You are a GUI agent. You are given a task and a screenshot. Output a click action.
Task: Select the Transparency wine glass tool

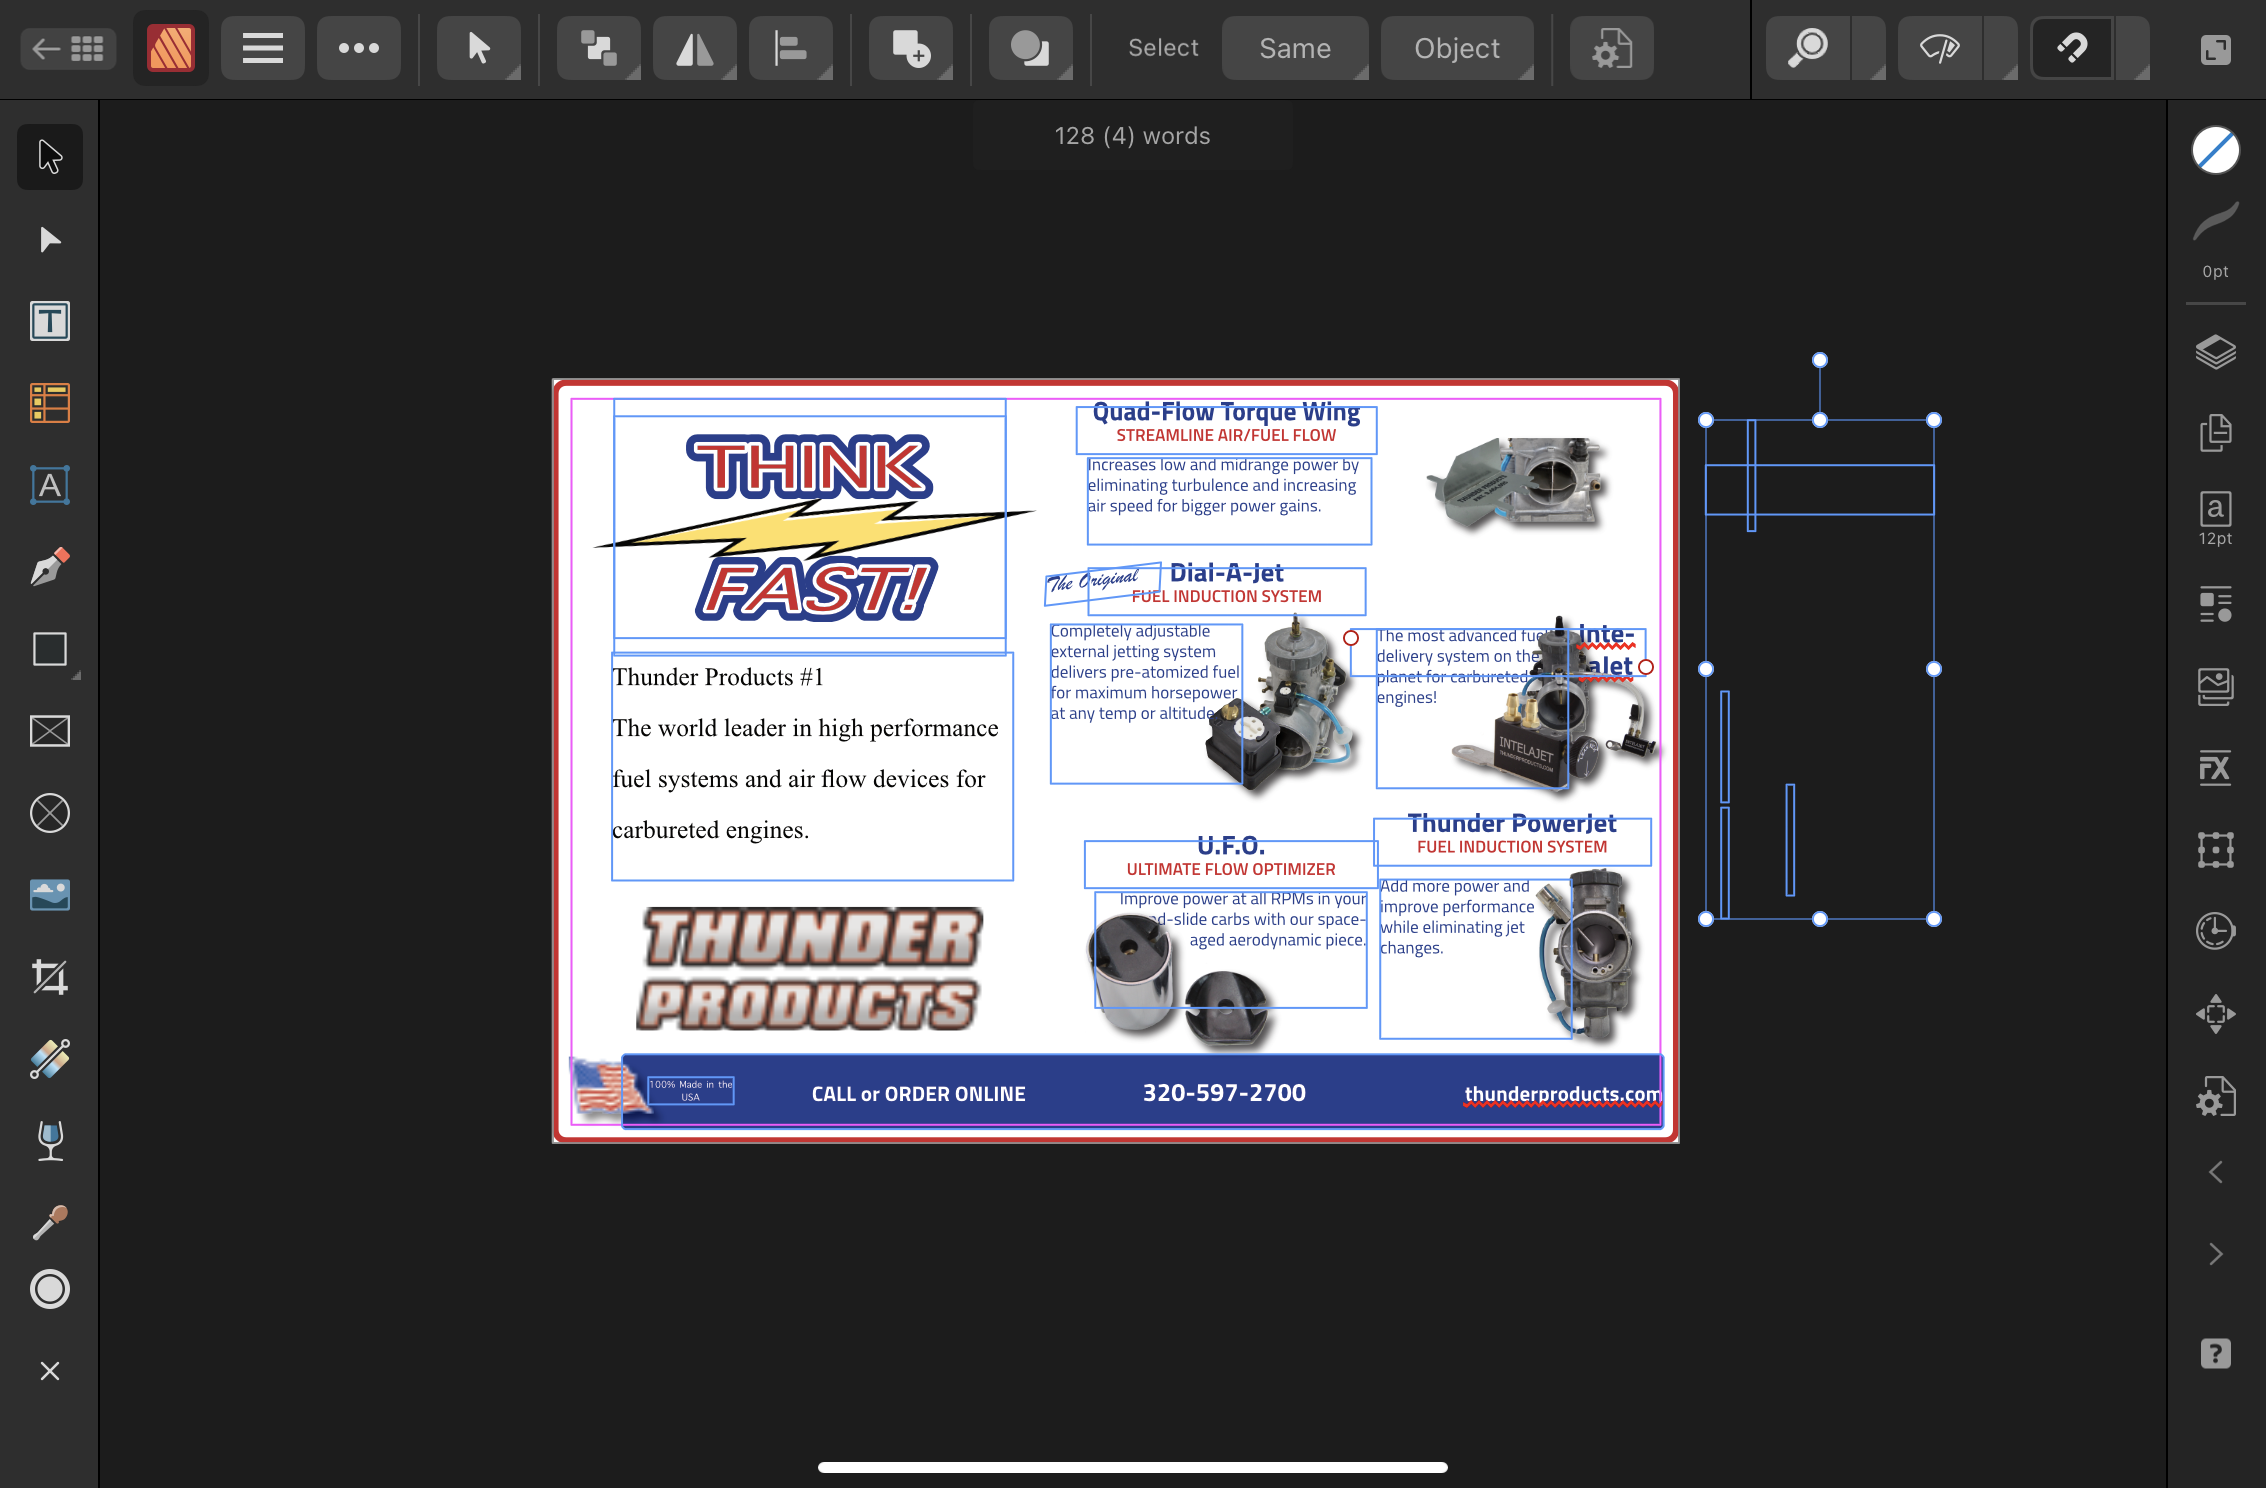50,1141
